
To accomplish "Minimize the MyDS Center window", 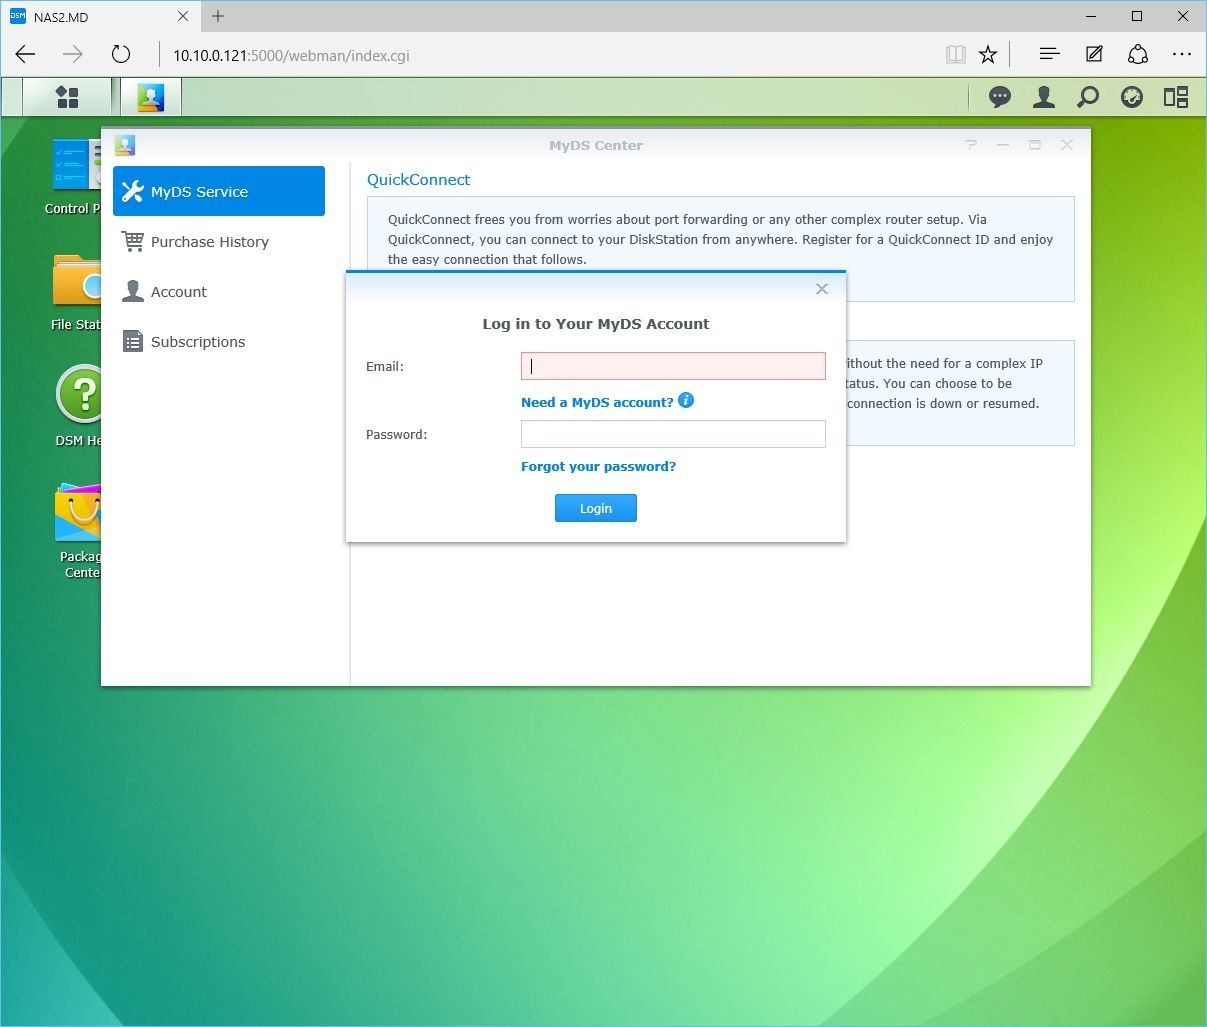I will (1003, 145).
